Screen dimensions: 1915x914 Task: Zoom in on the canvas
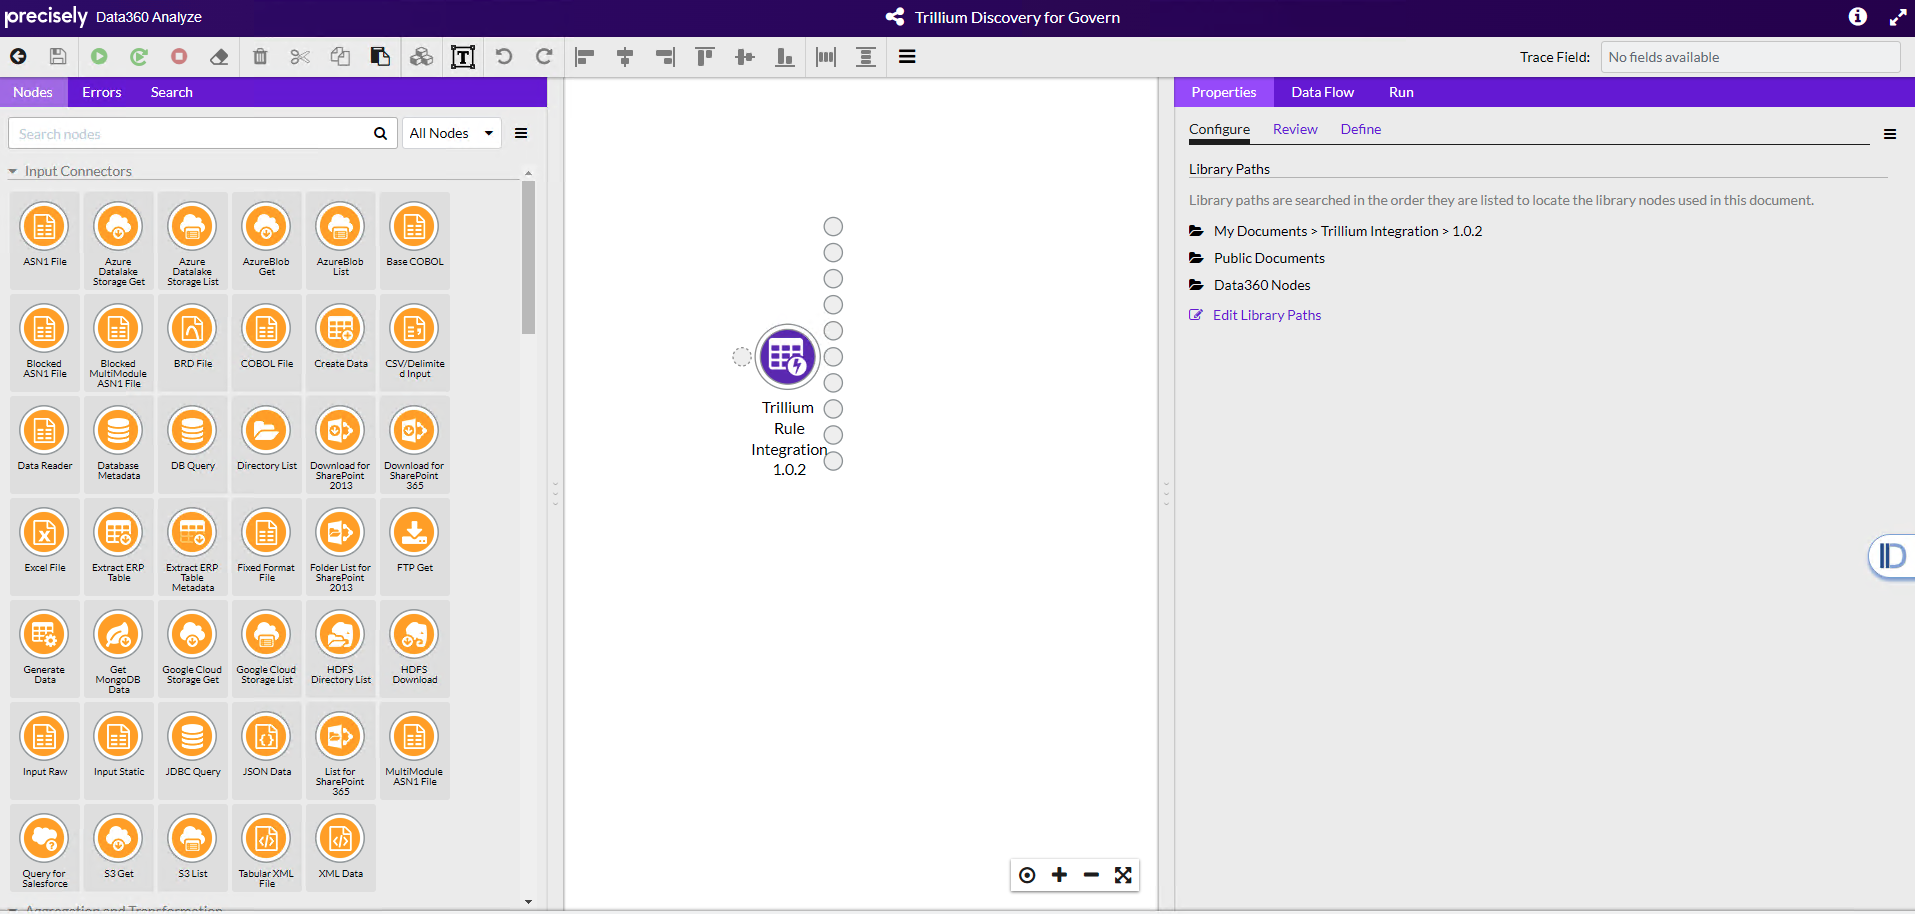point(1059,875)
